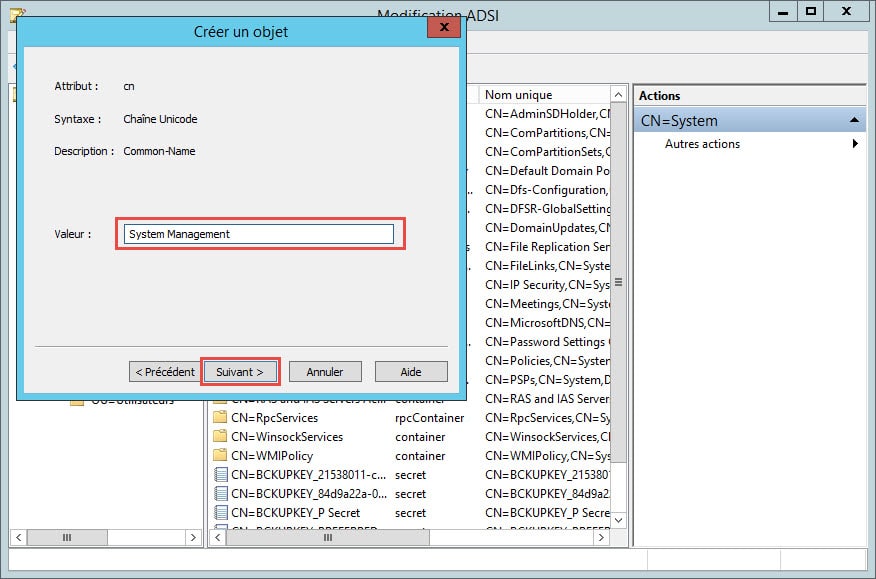The height and width of the screenshot is (579, 876).
Task: Select the CN=RpcServices row name
Action: (x=274, y=417)
